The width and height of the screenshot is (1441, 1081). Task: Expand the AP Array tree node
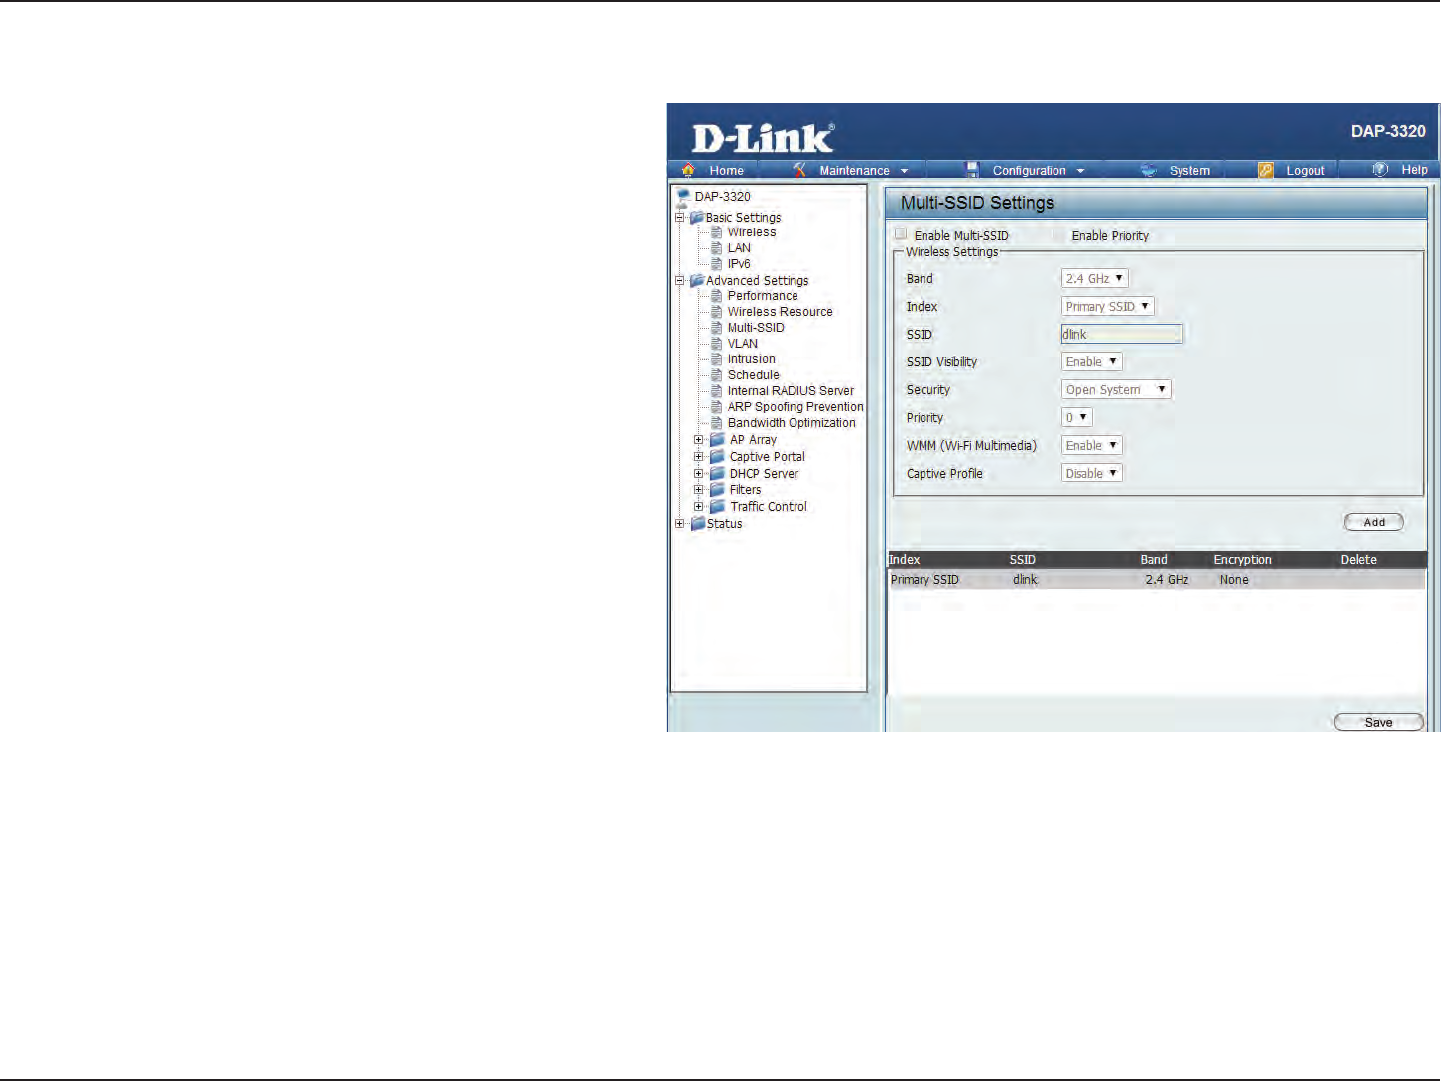[x=699, y=440]
